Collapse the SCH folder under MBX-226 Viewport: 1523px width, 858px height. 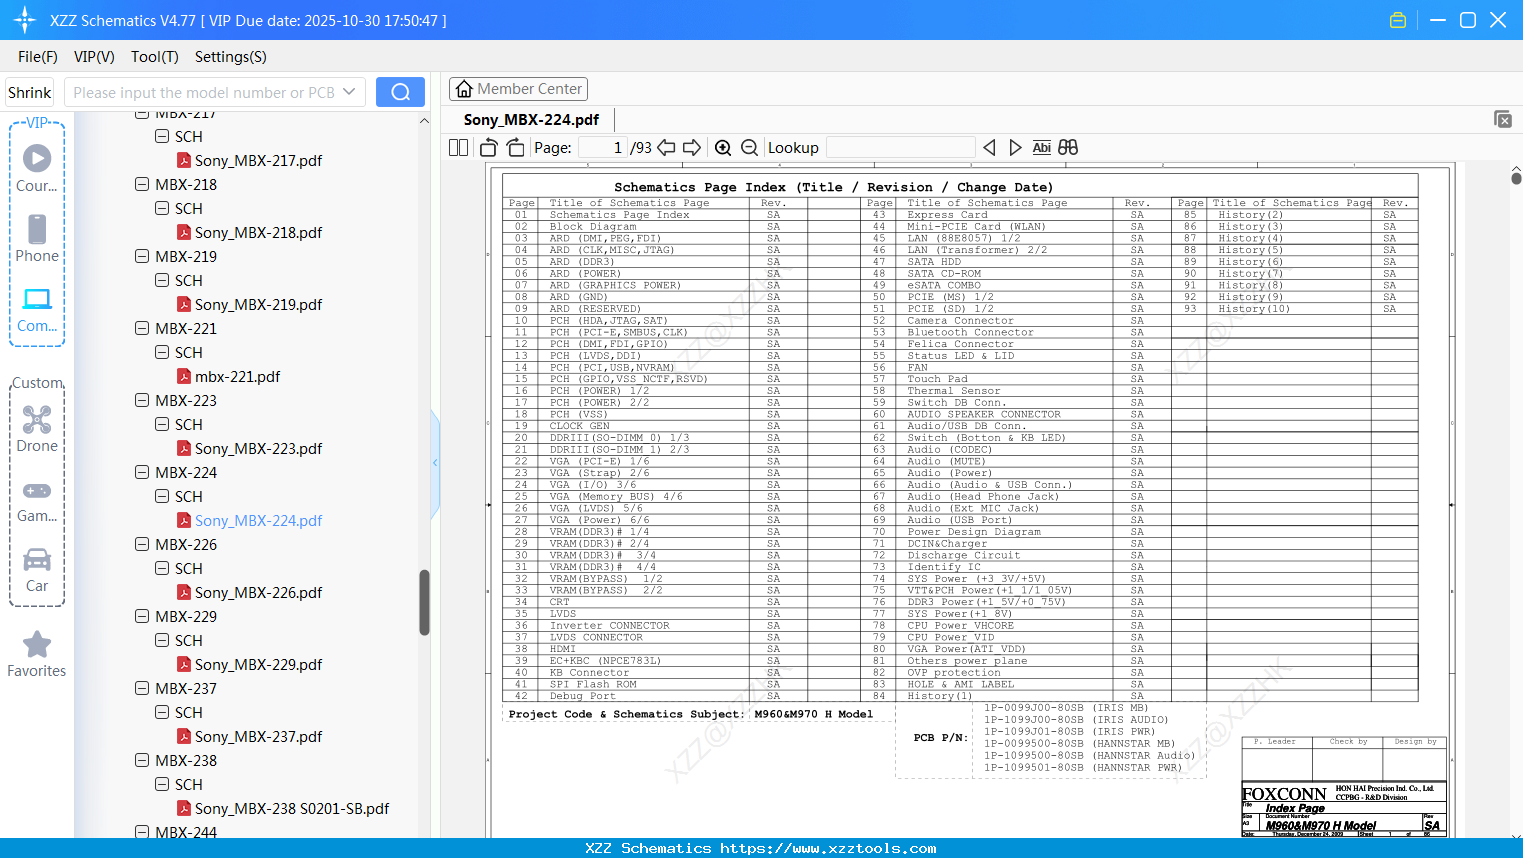coord(162,568)
